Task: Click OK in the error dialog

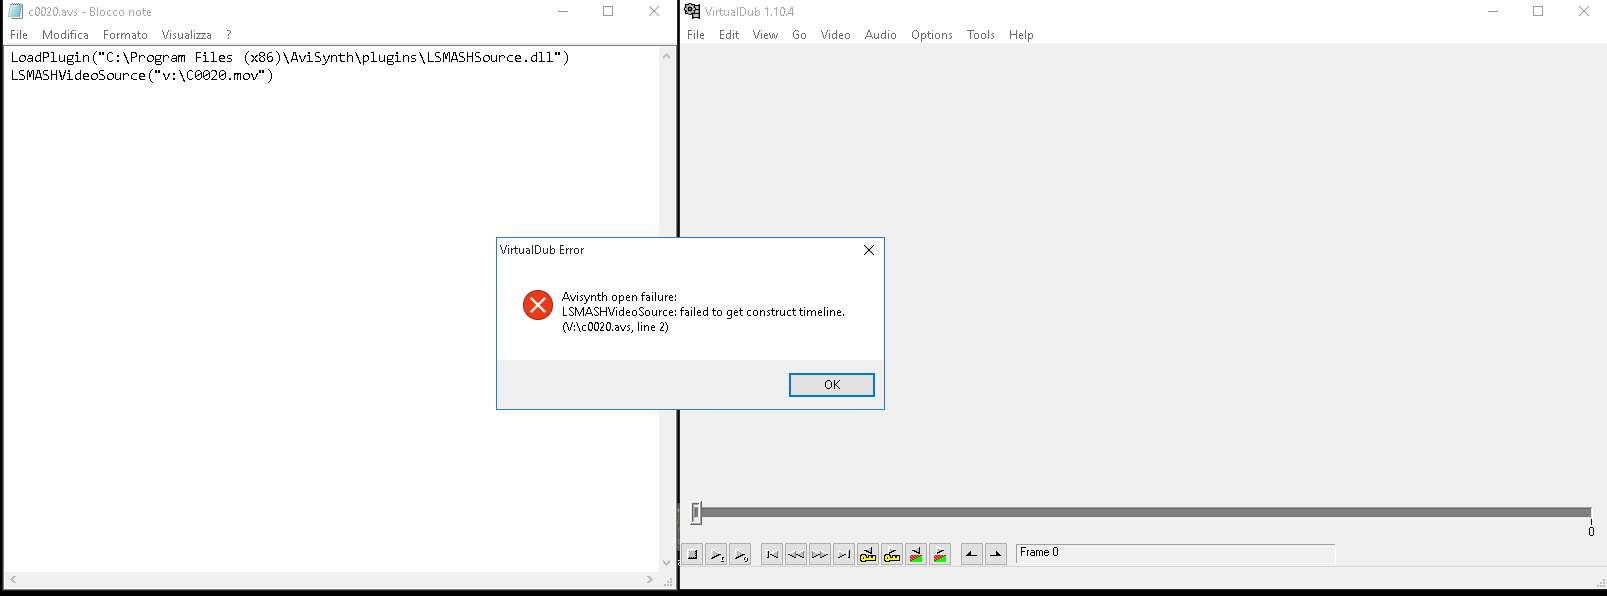Action: tap(832, 385)
